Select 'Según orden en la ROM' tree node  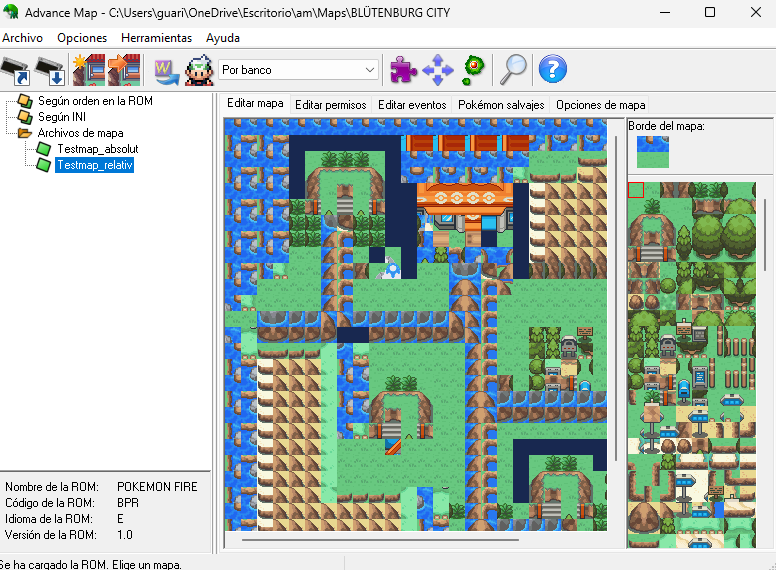(x=95, y=101)
